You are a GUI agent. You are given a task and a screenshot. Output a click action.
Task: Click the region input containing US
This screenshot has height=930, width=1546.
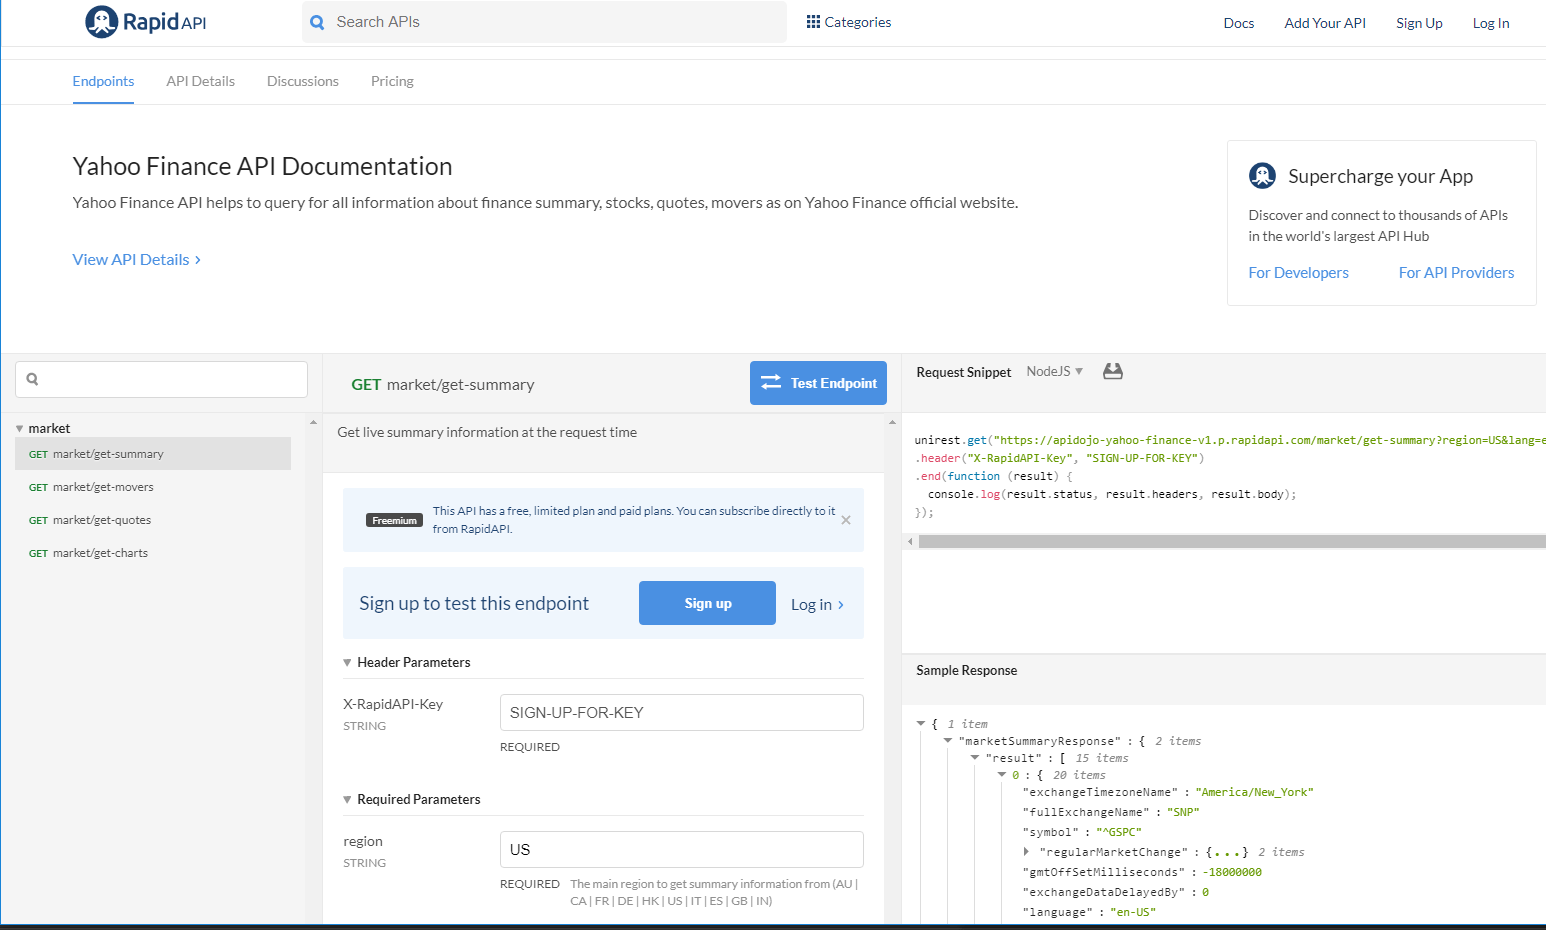(x=681, y=849)
